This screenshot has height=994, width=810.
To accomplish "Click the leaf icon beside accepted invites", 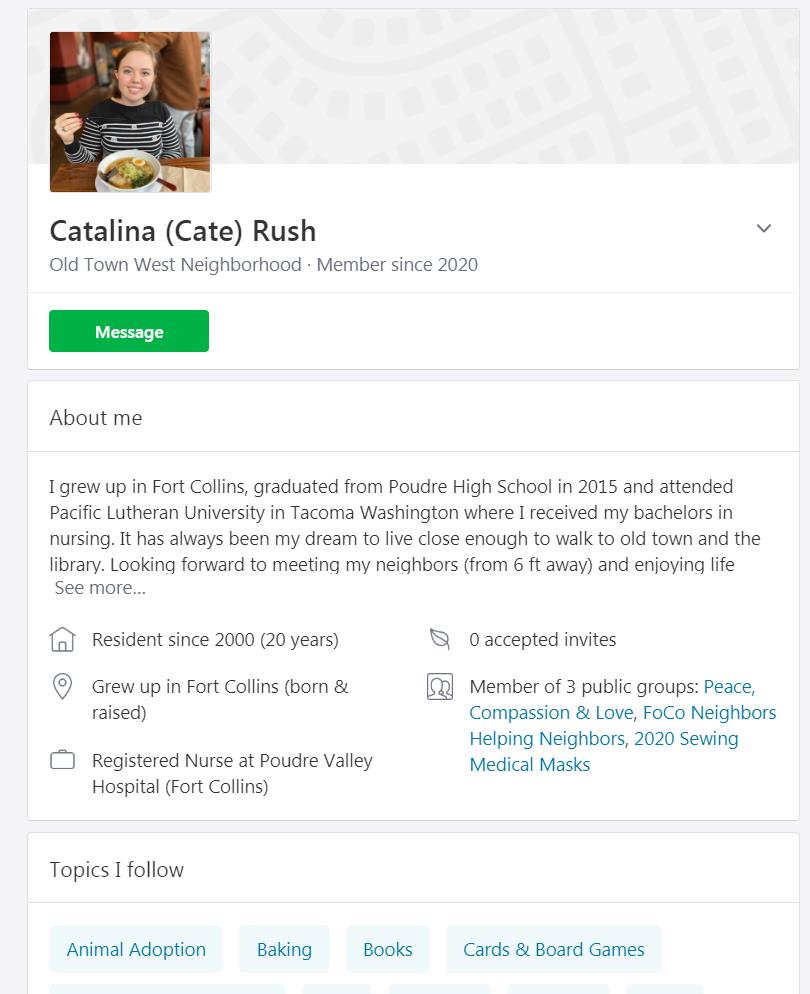I will pyautogui.click(x=439, y=640).
